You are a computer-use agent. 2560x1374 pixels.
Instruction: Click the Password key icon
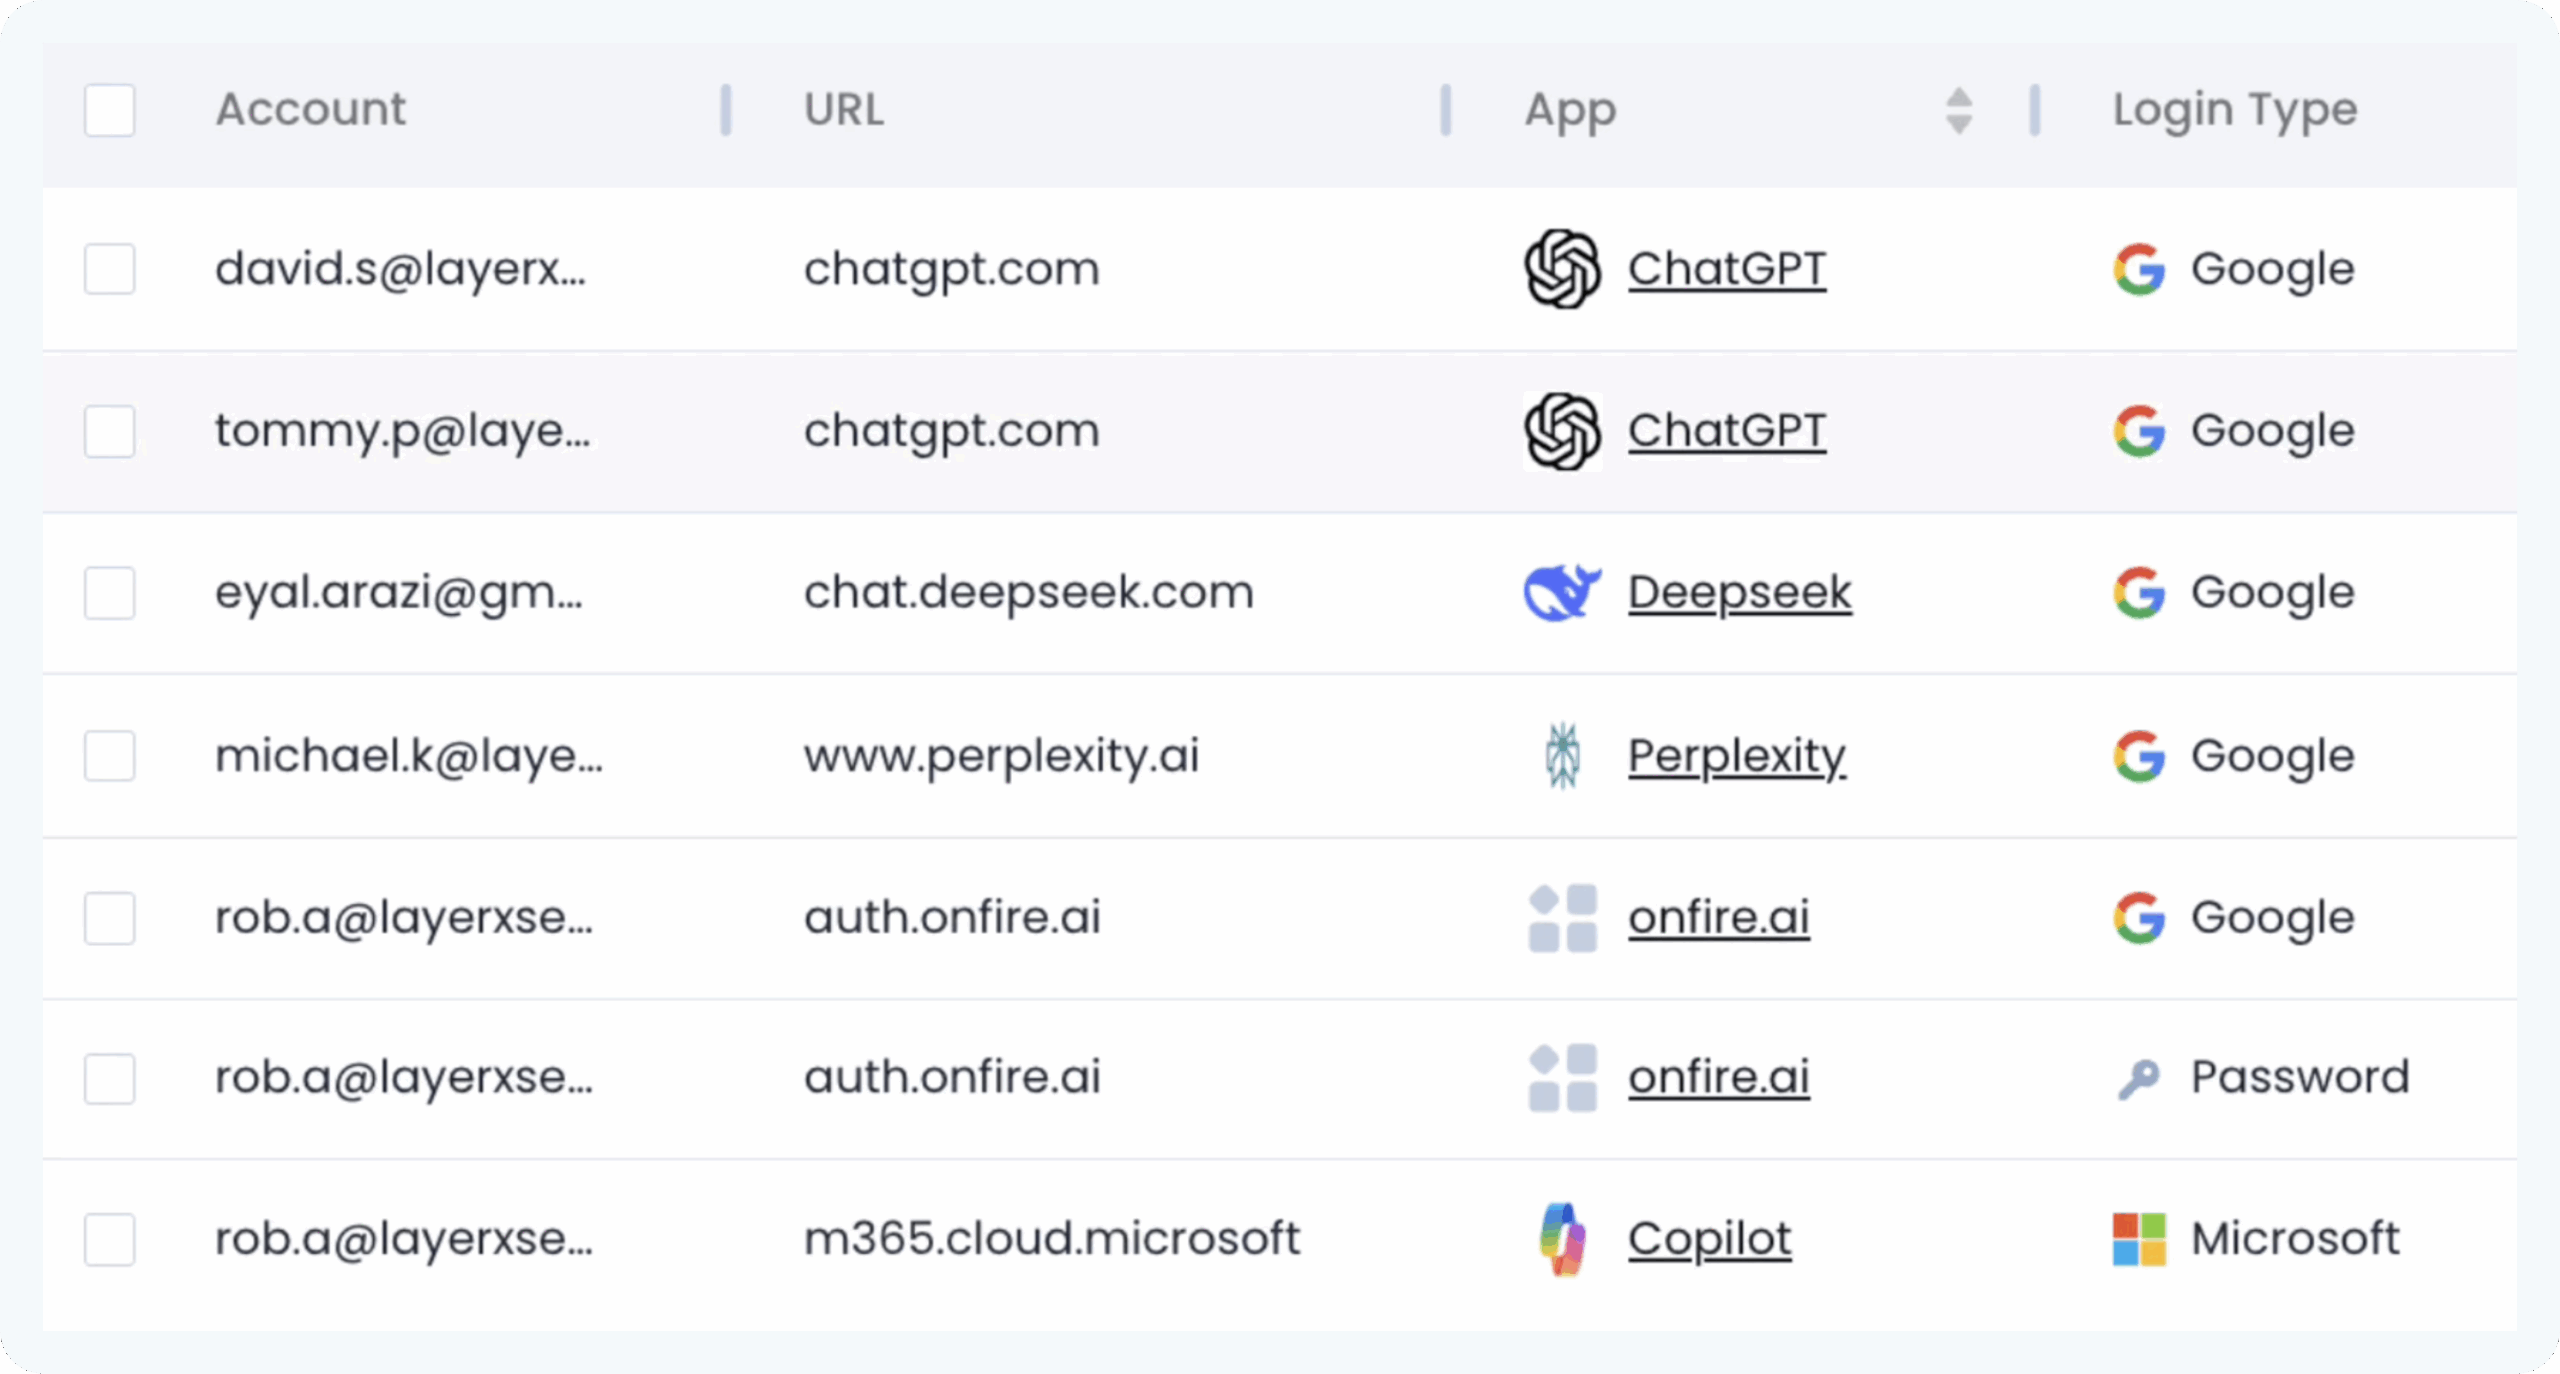point(2139,1078)
